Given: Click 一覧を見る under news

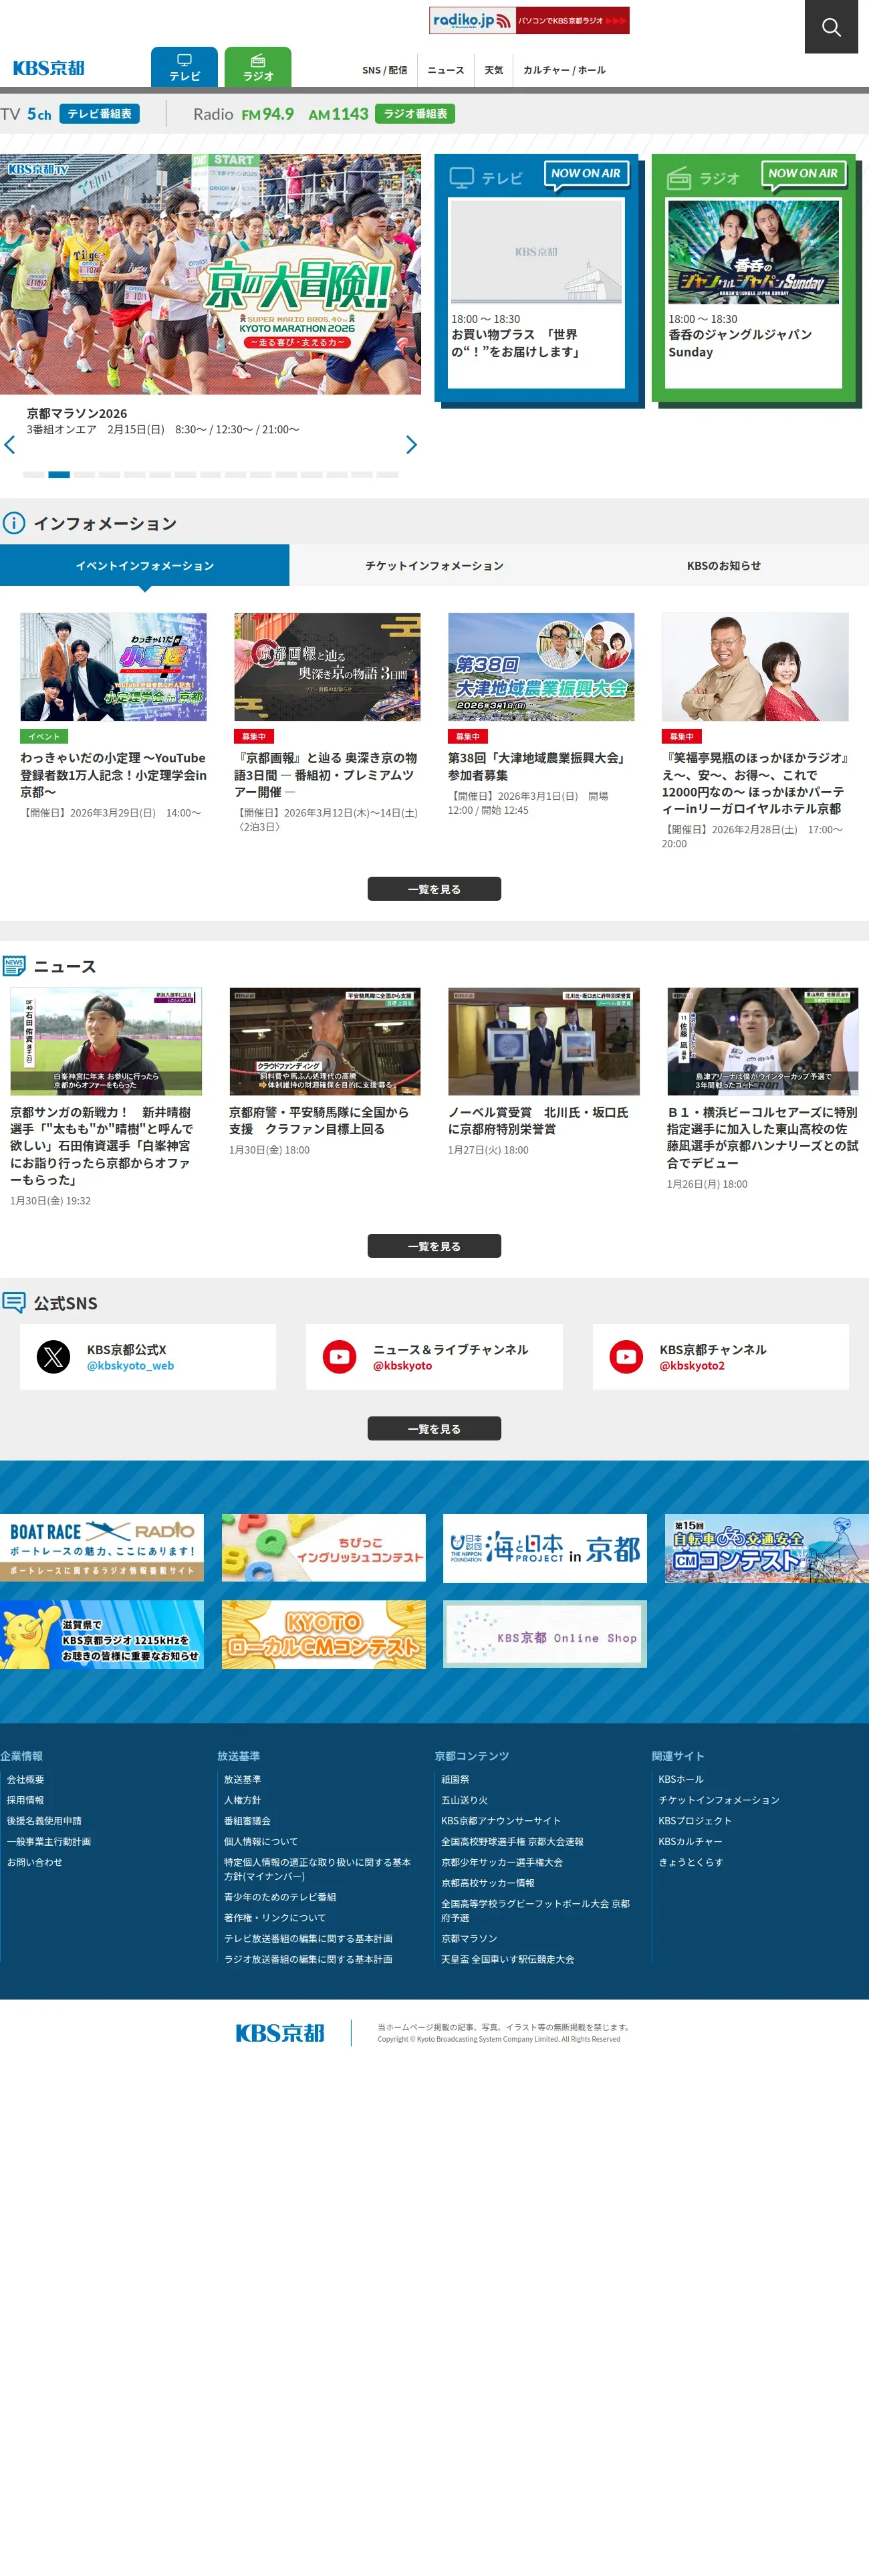Looking at the screenshot, I should tap(434, 1246).
